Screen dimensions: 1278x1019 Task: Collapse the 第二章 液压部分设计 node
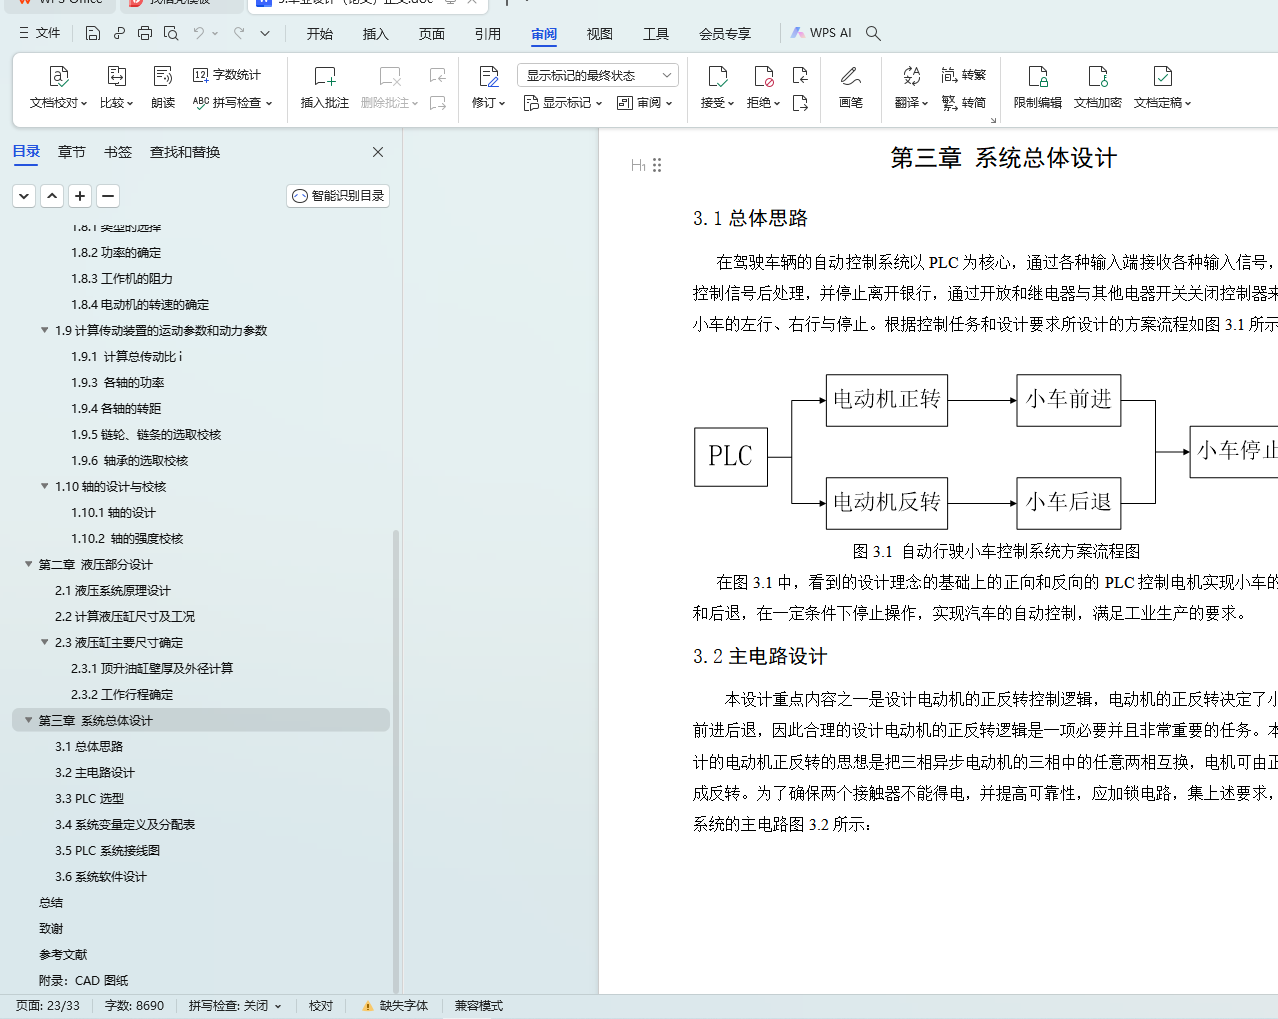coord(29,564)
